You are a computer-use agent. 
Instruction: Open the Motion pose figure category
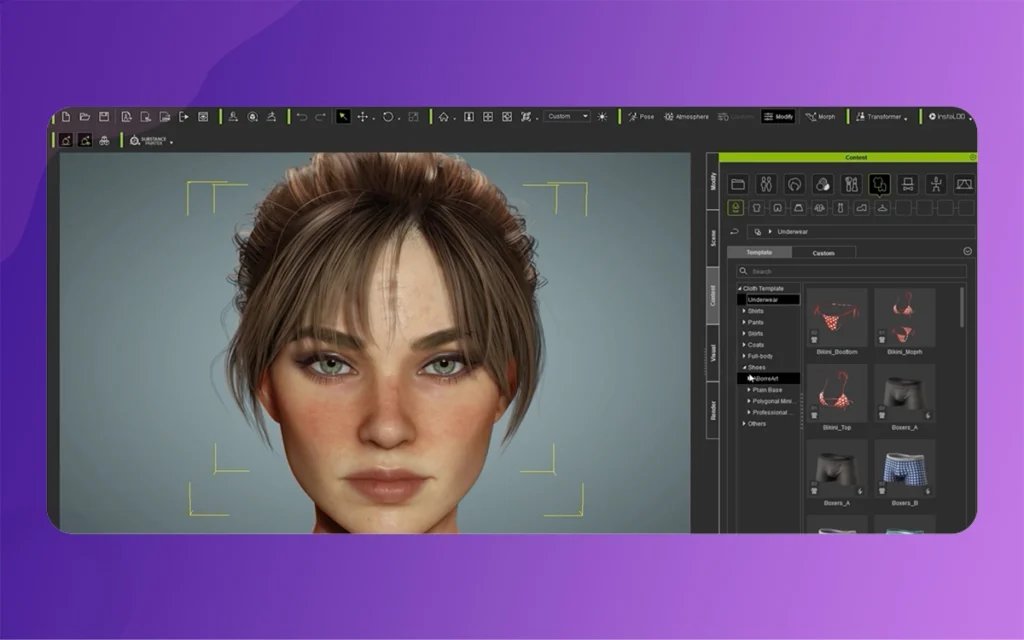[x=936, y=184]
